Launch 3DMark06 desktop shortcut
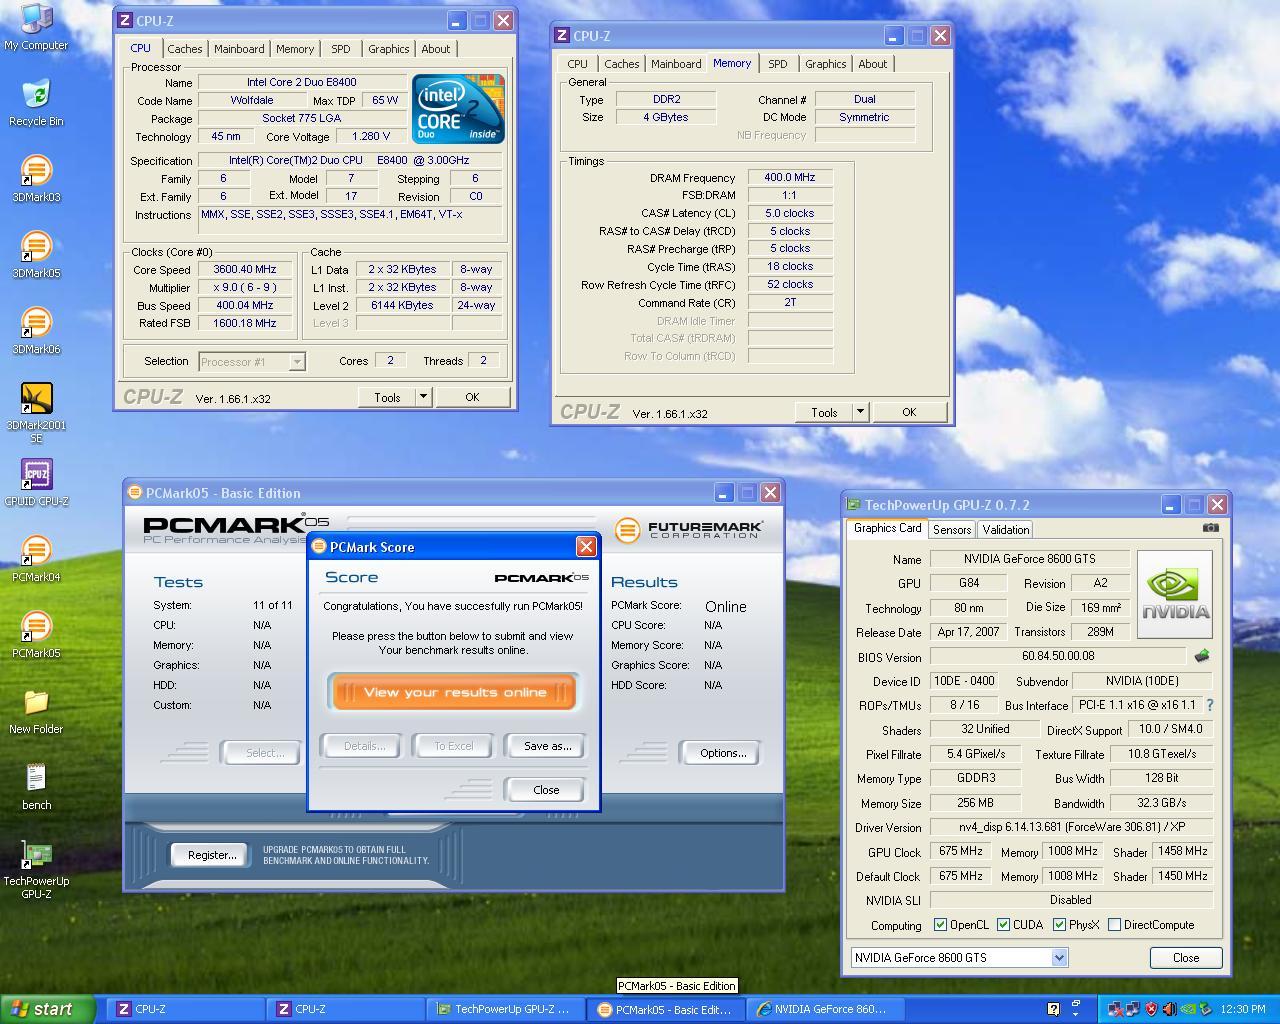 point(36,330)
